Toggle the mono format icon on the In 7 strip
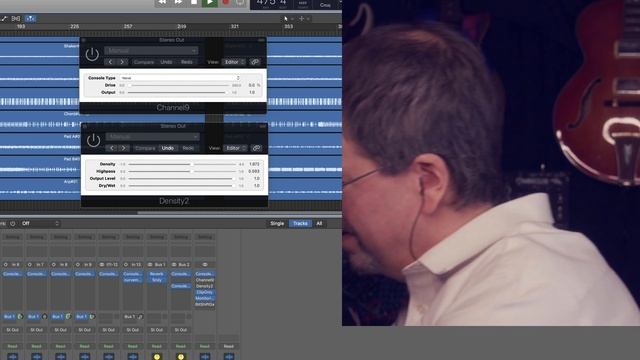 (x=30, y=265)
